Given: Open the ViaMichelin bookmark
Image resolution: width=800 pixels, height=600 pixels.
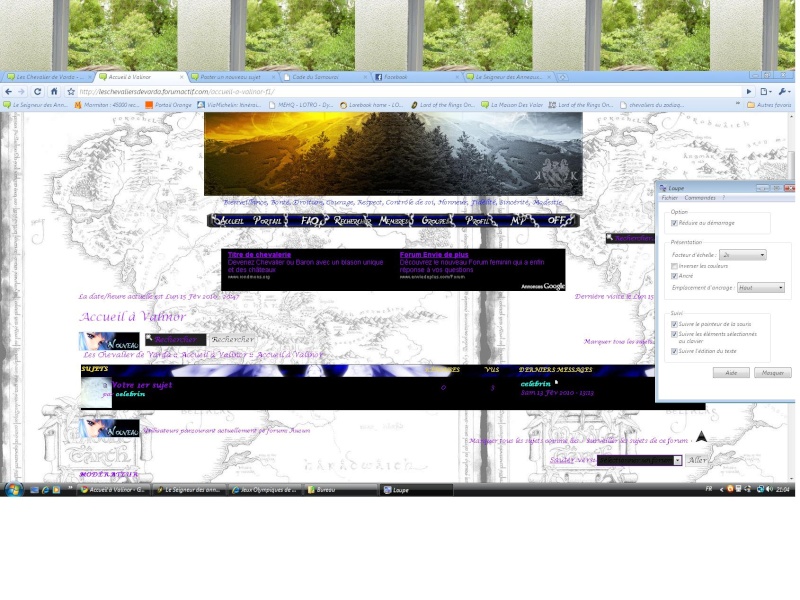Looking at the screenshot, I should 229,105.
